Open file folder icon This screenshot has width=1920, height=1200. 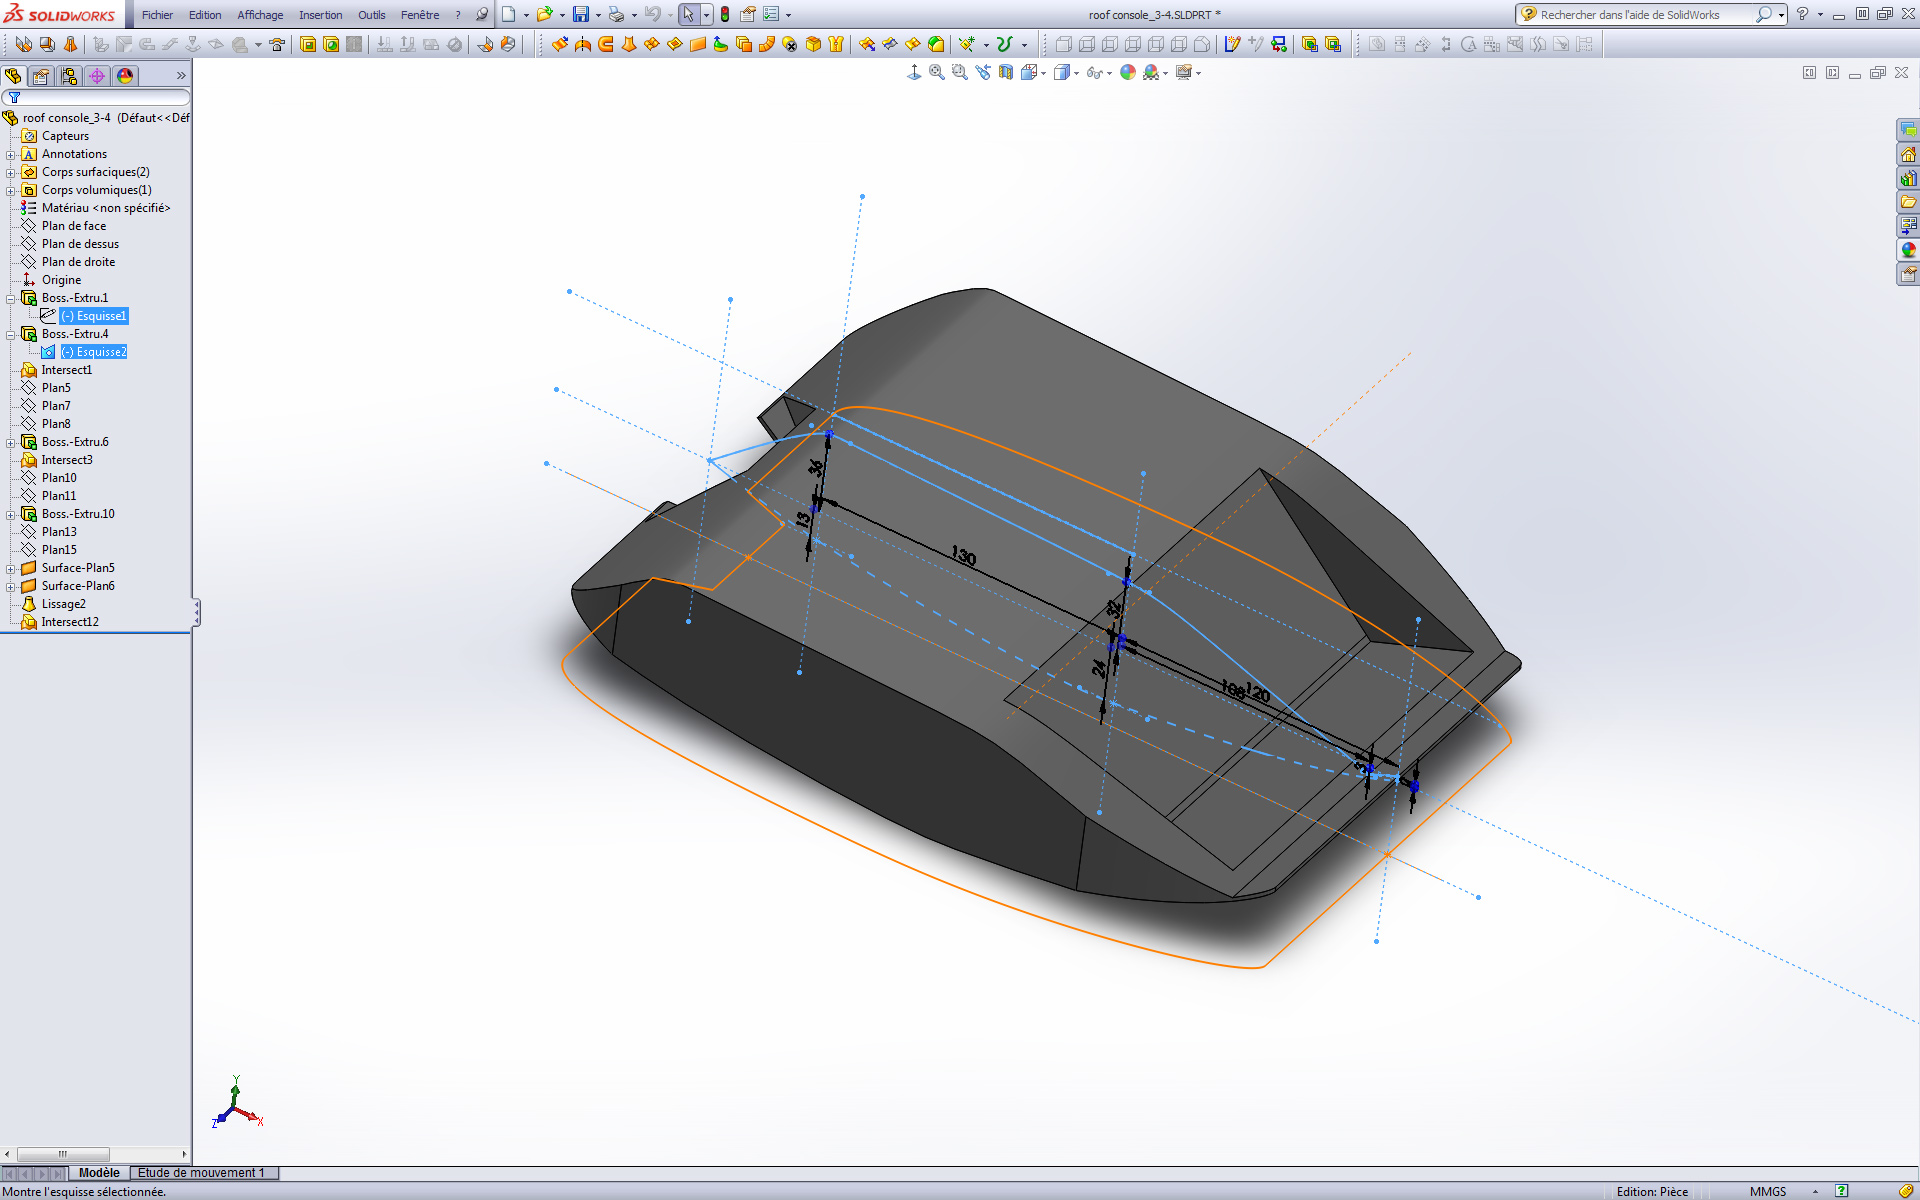tap(544, 15)
